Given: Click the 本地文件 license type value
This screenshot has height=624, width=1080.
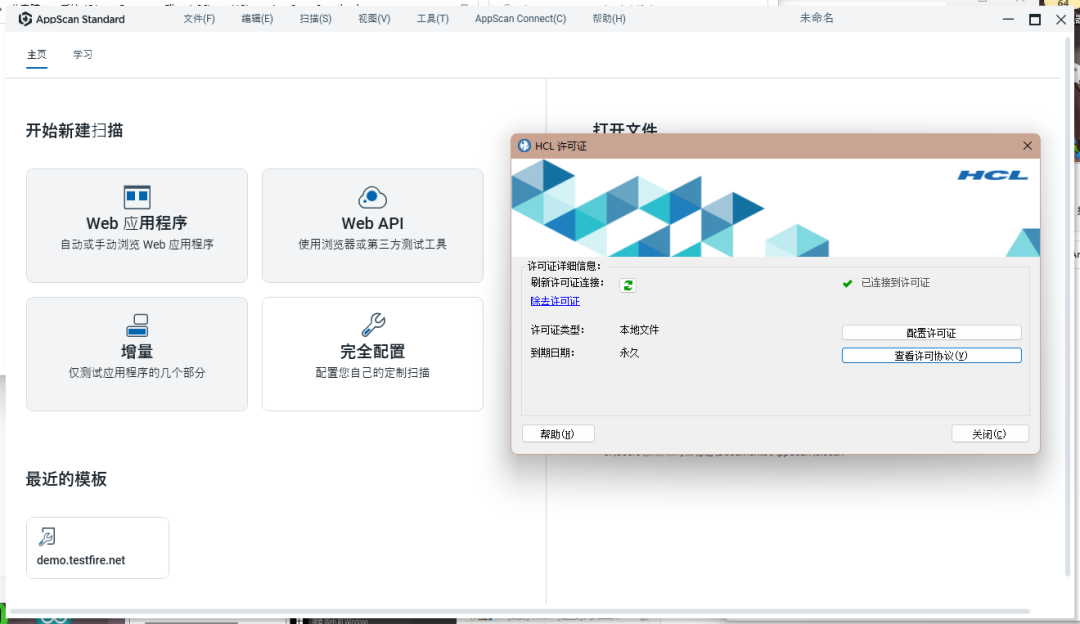Looking at the screenshot, I should 639,330.
